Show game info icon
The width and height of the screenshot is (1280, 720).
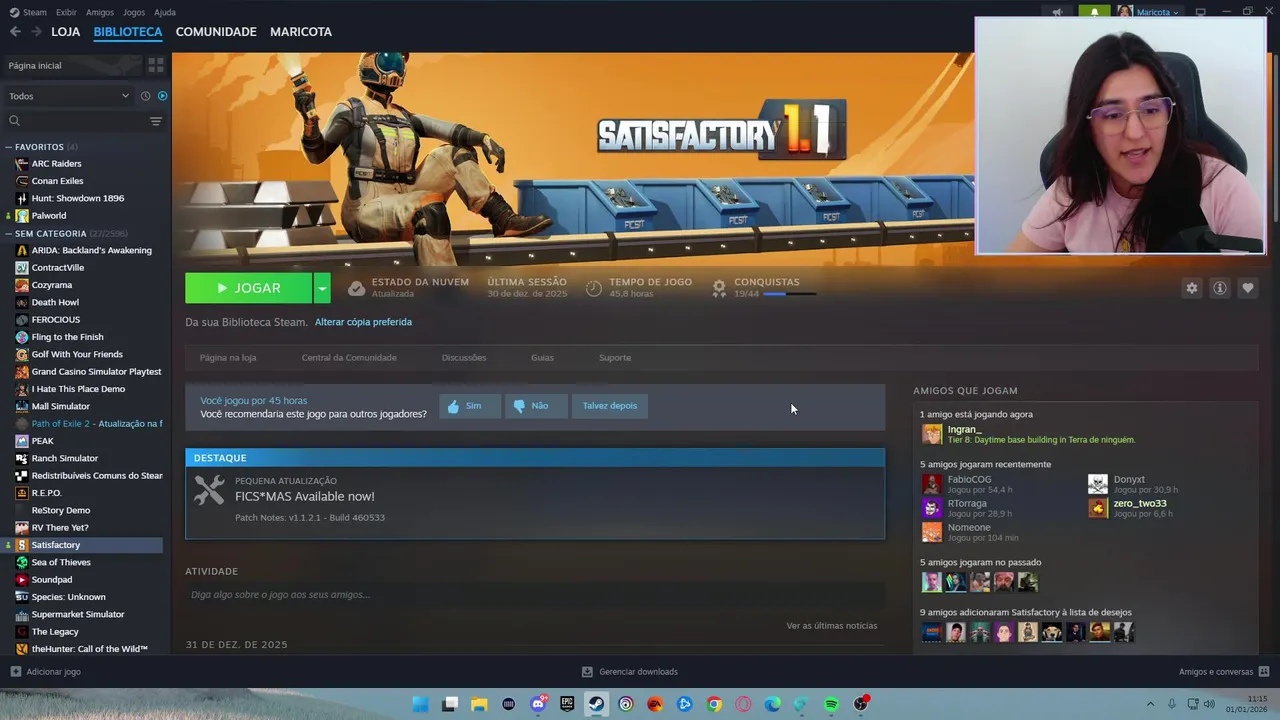1220,288
